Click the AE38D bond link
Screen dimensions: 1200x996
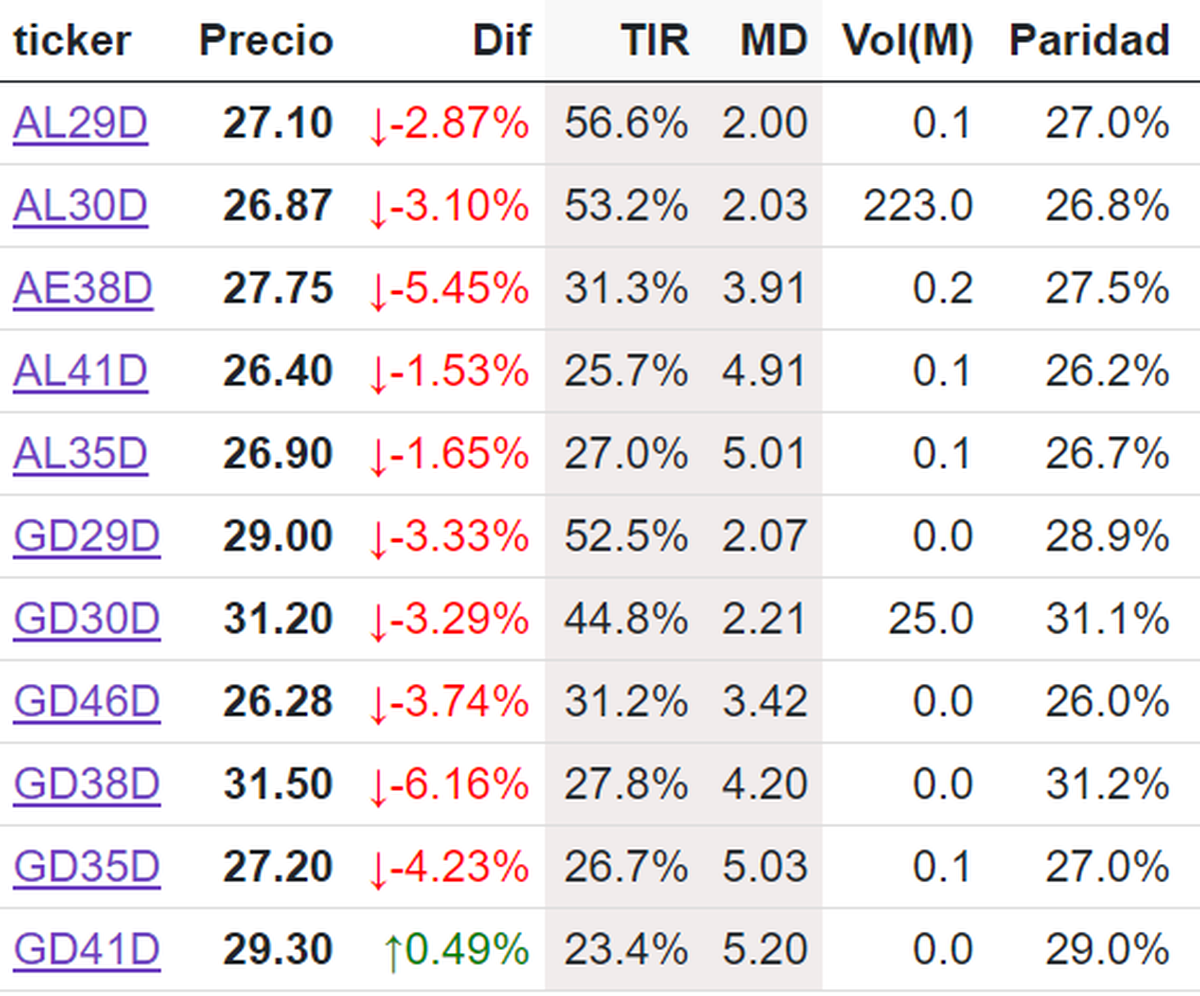[82, 289]
